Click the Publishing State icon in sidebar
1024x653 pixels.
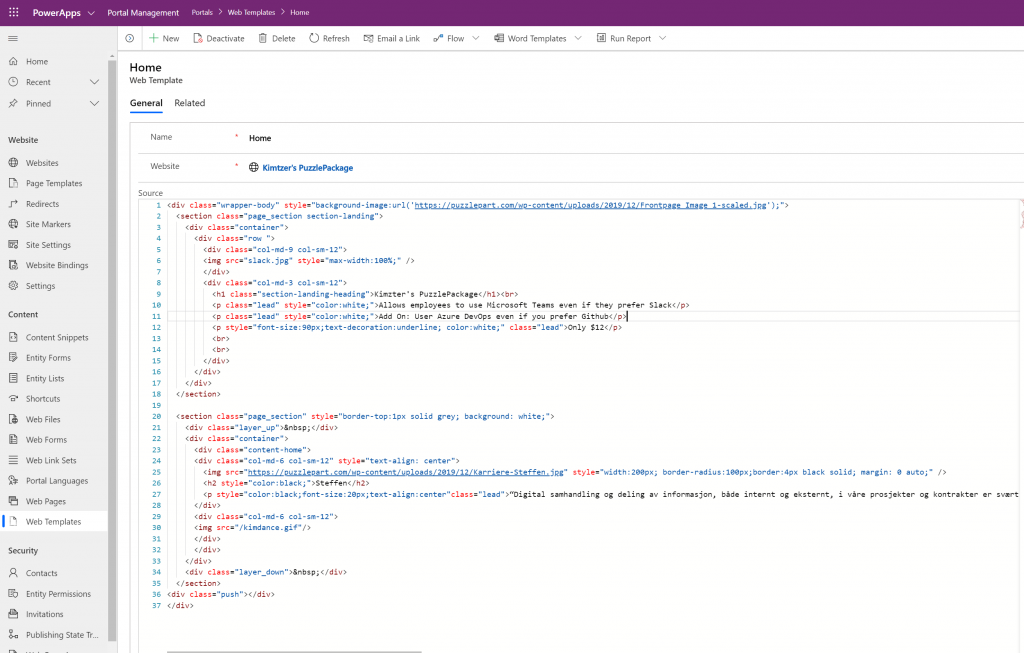tap(13, 635)
